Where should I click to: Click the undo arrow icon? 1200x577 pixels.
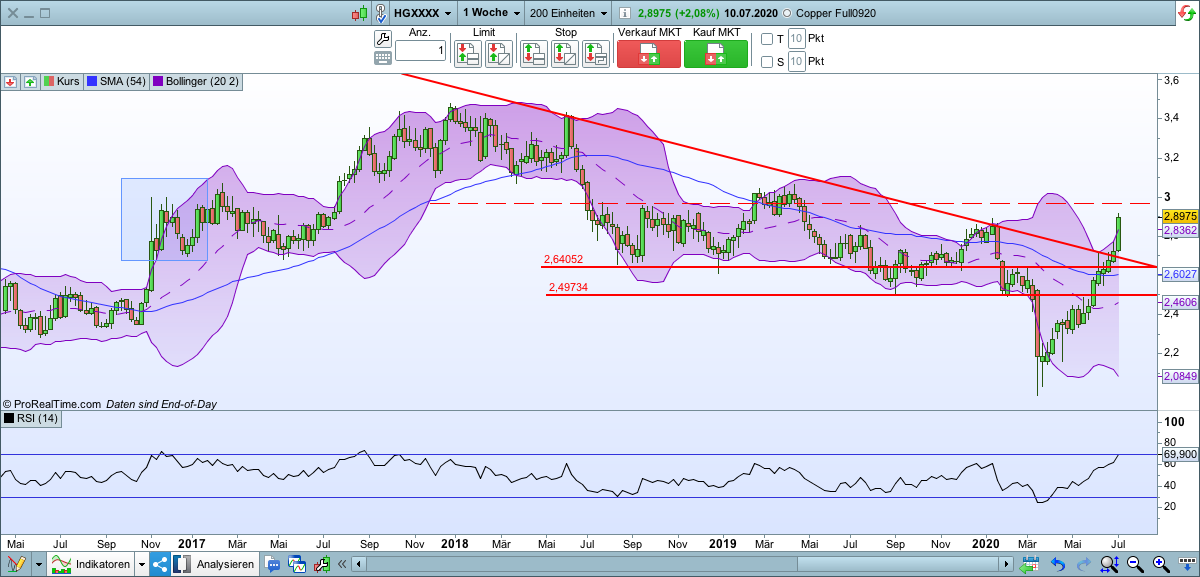1057,563
